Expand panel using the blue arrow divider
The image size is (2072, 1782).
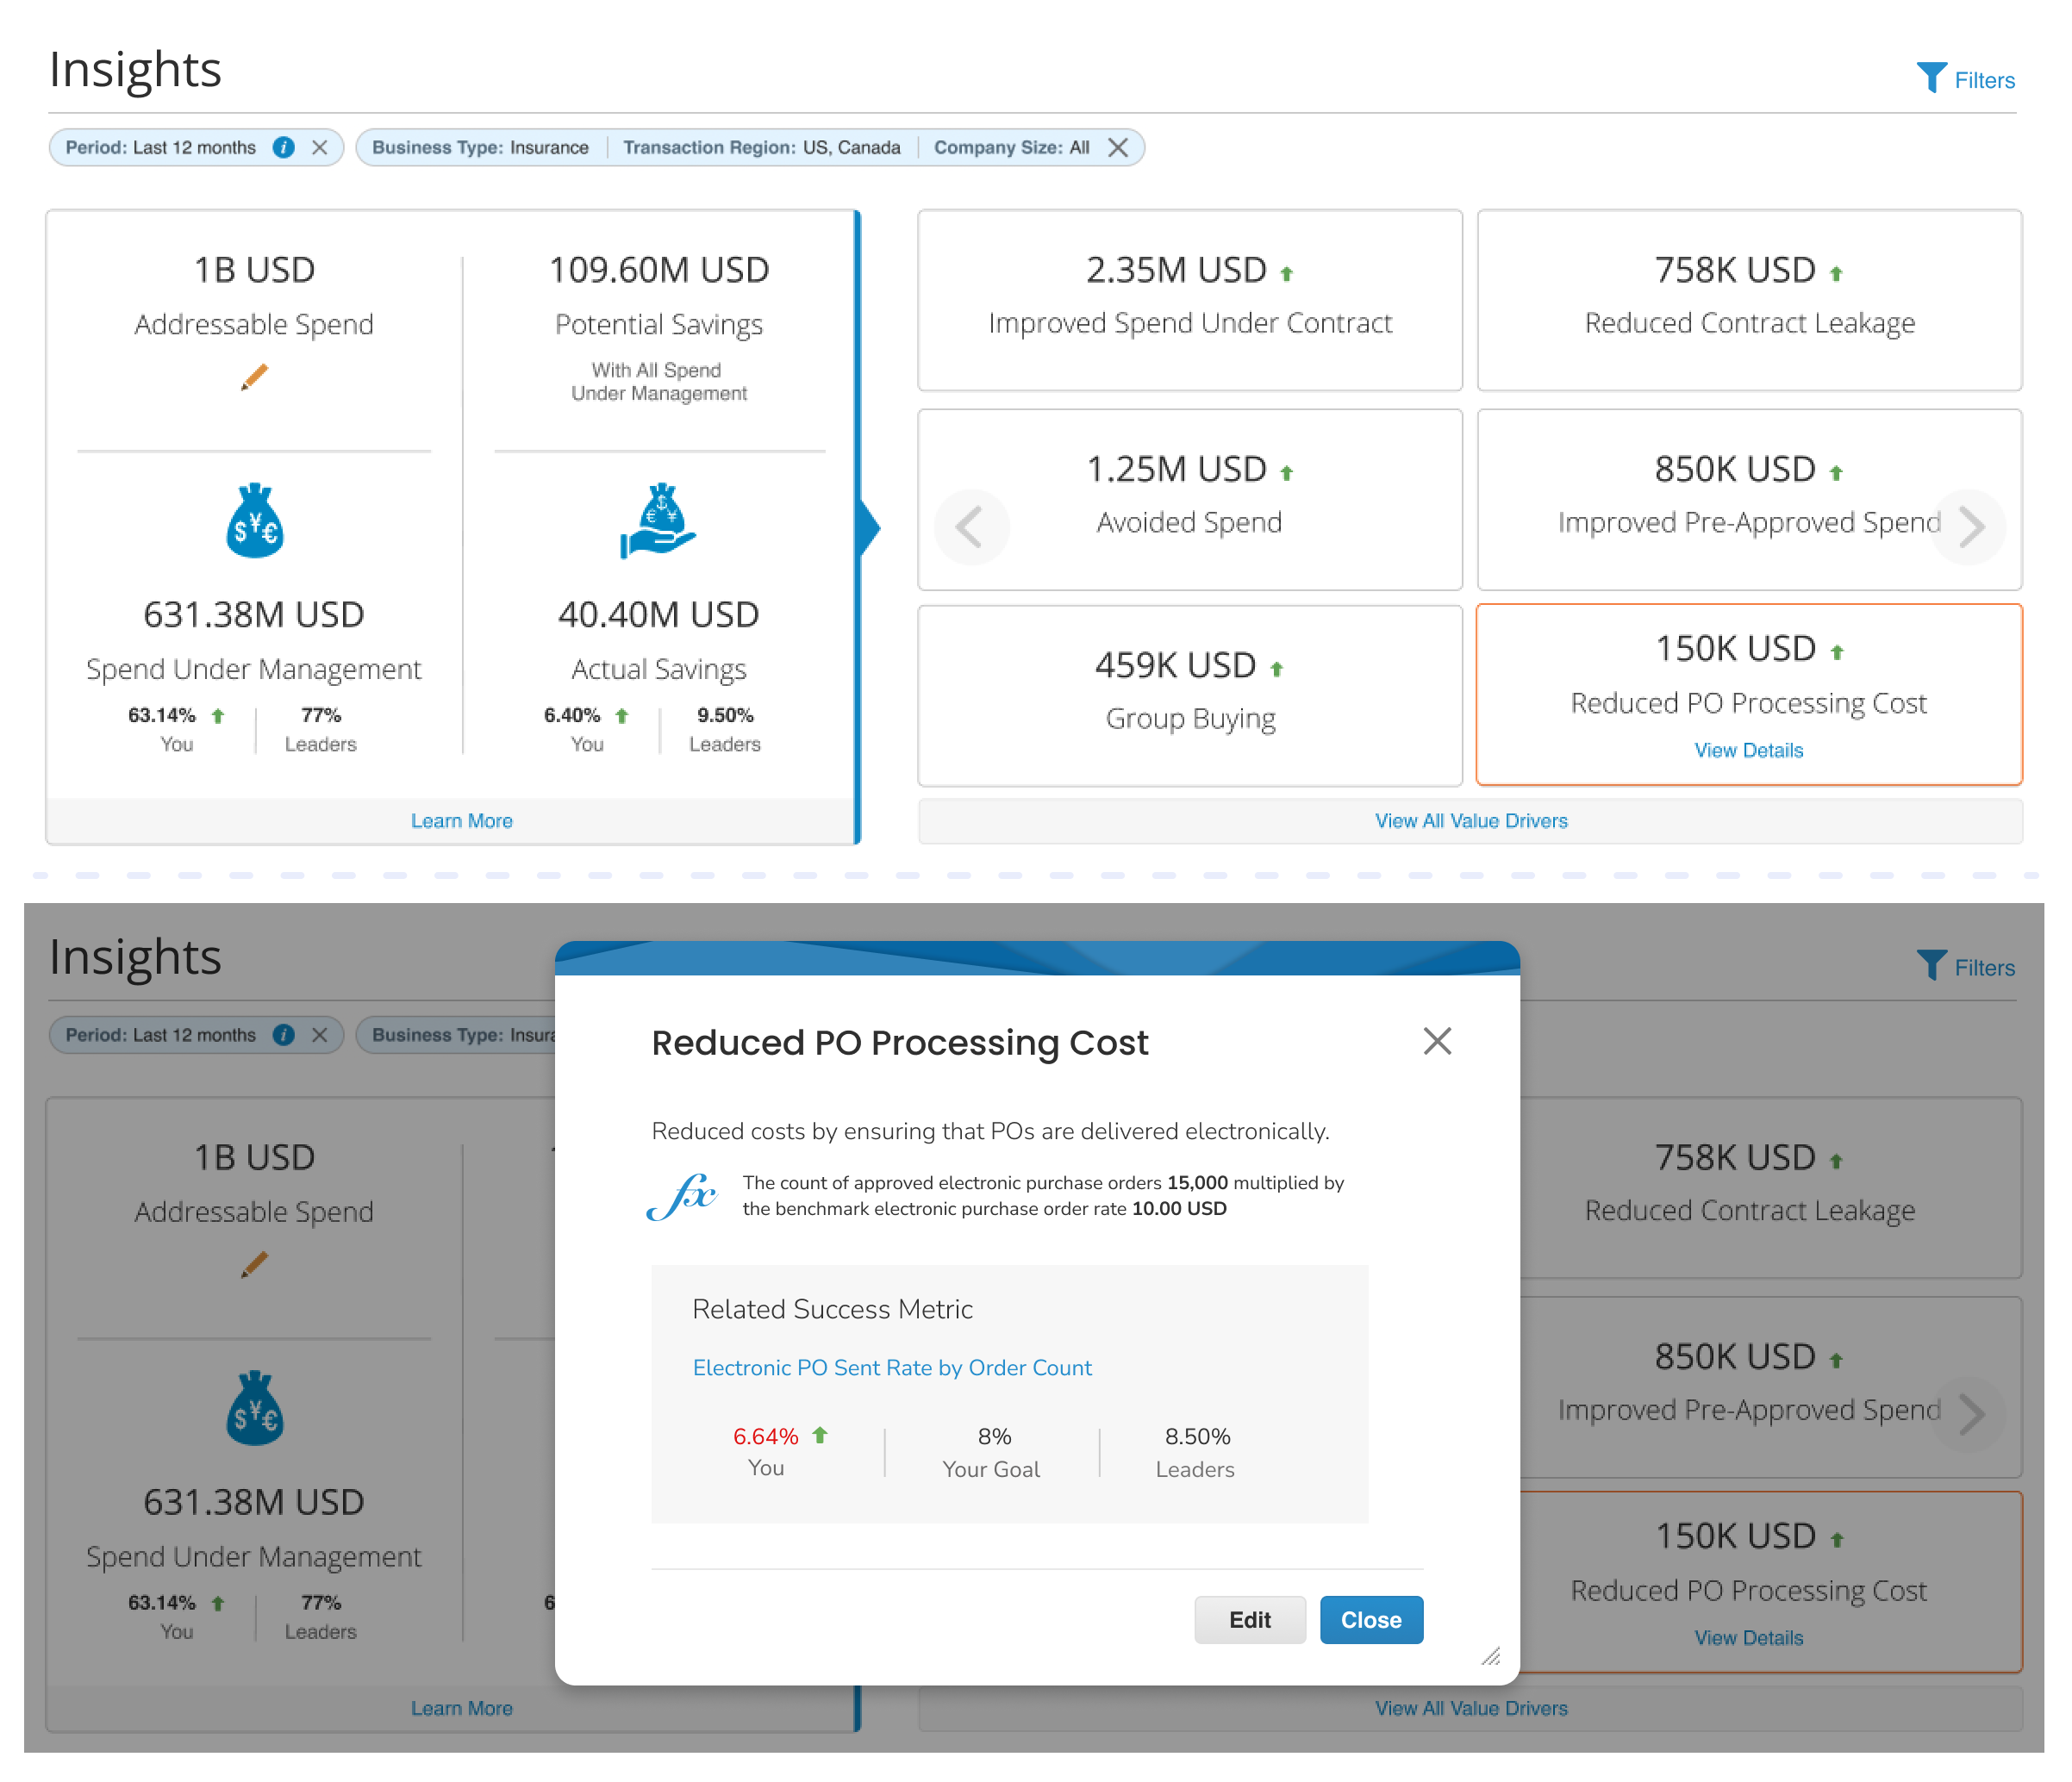[x=868, y=528]
